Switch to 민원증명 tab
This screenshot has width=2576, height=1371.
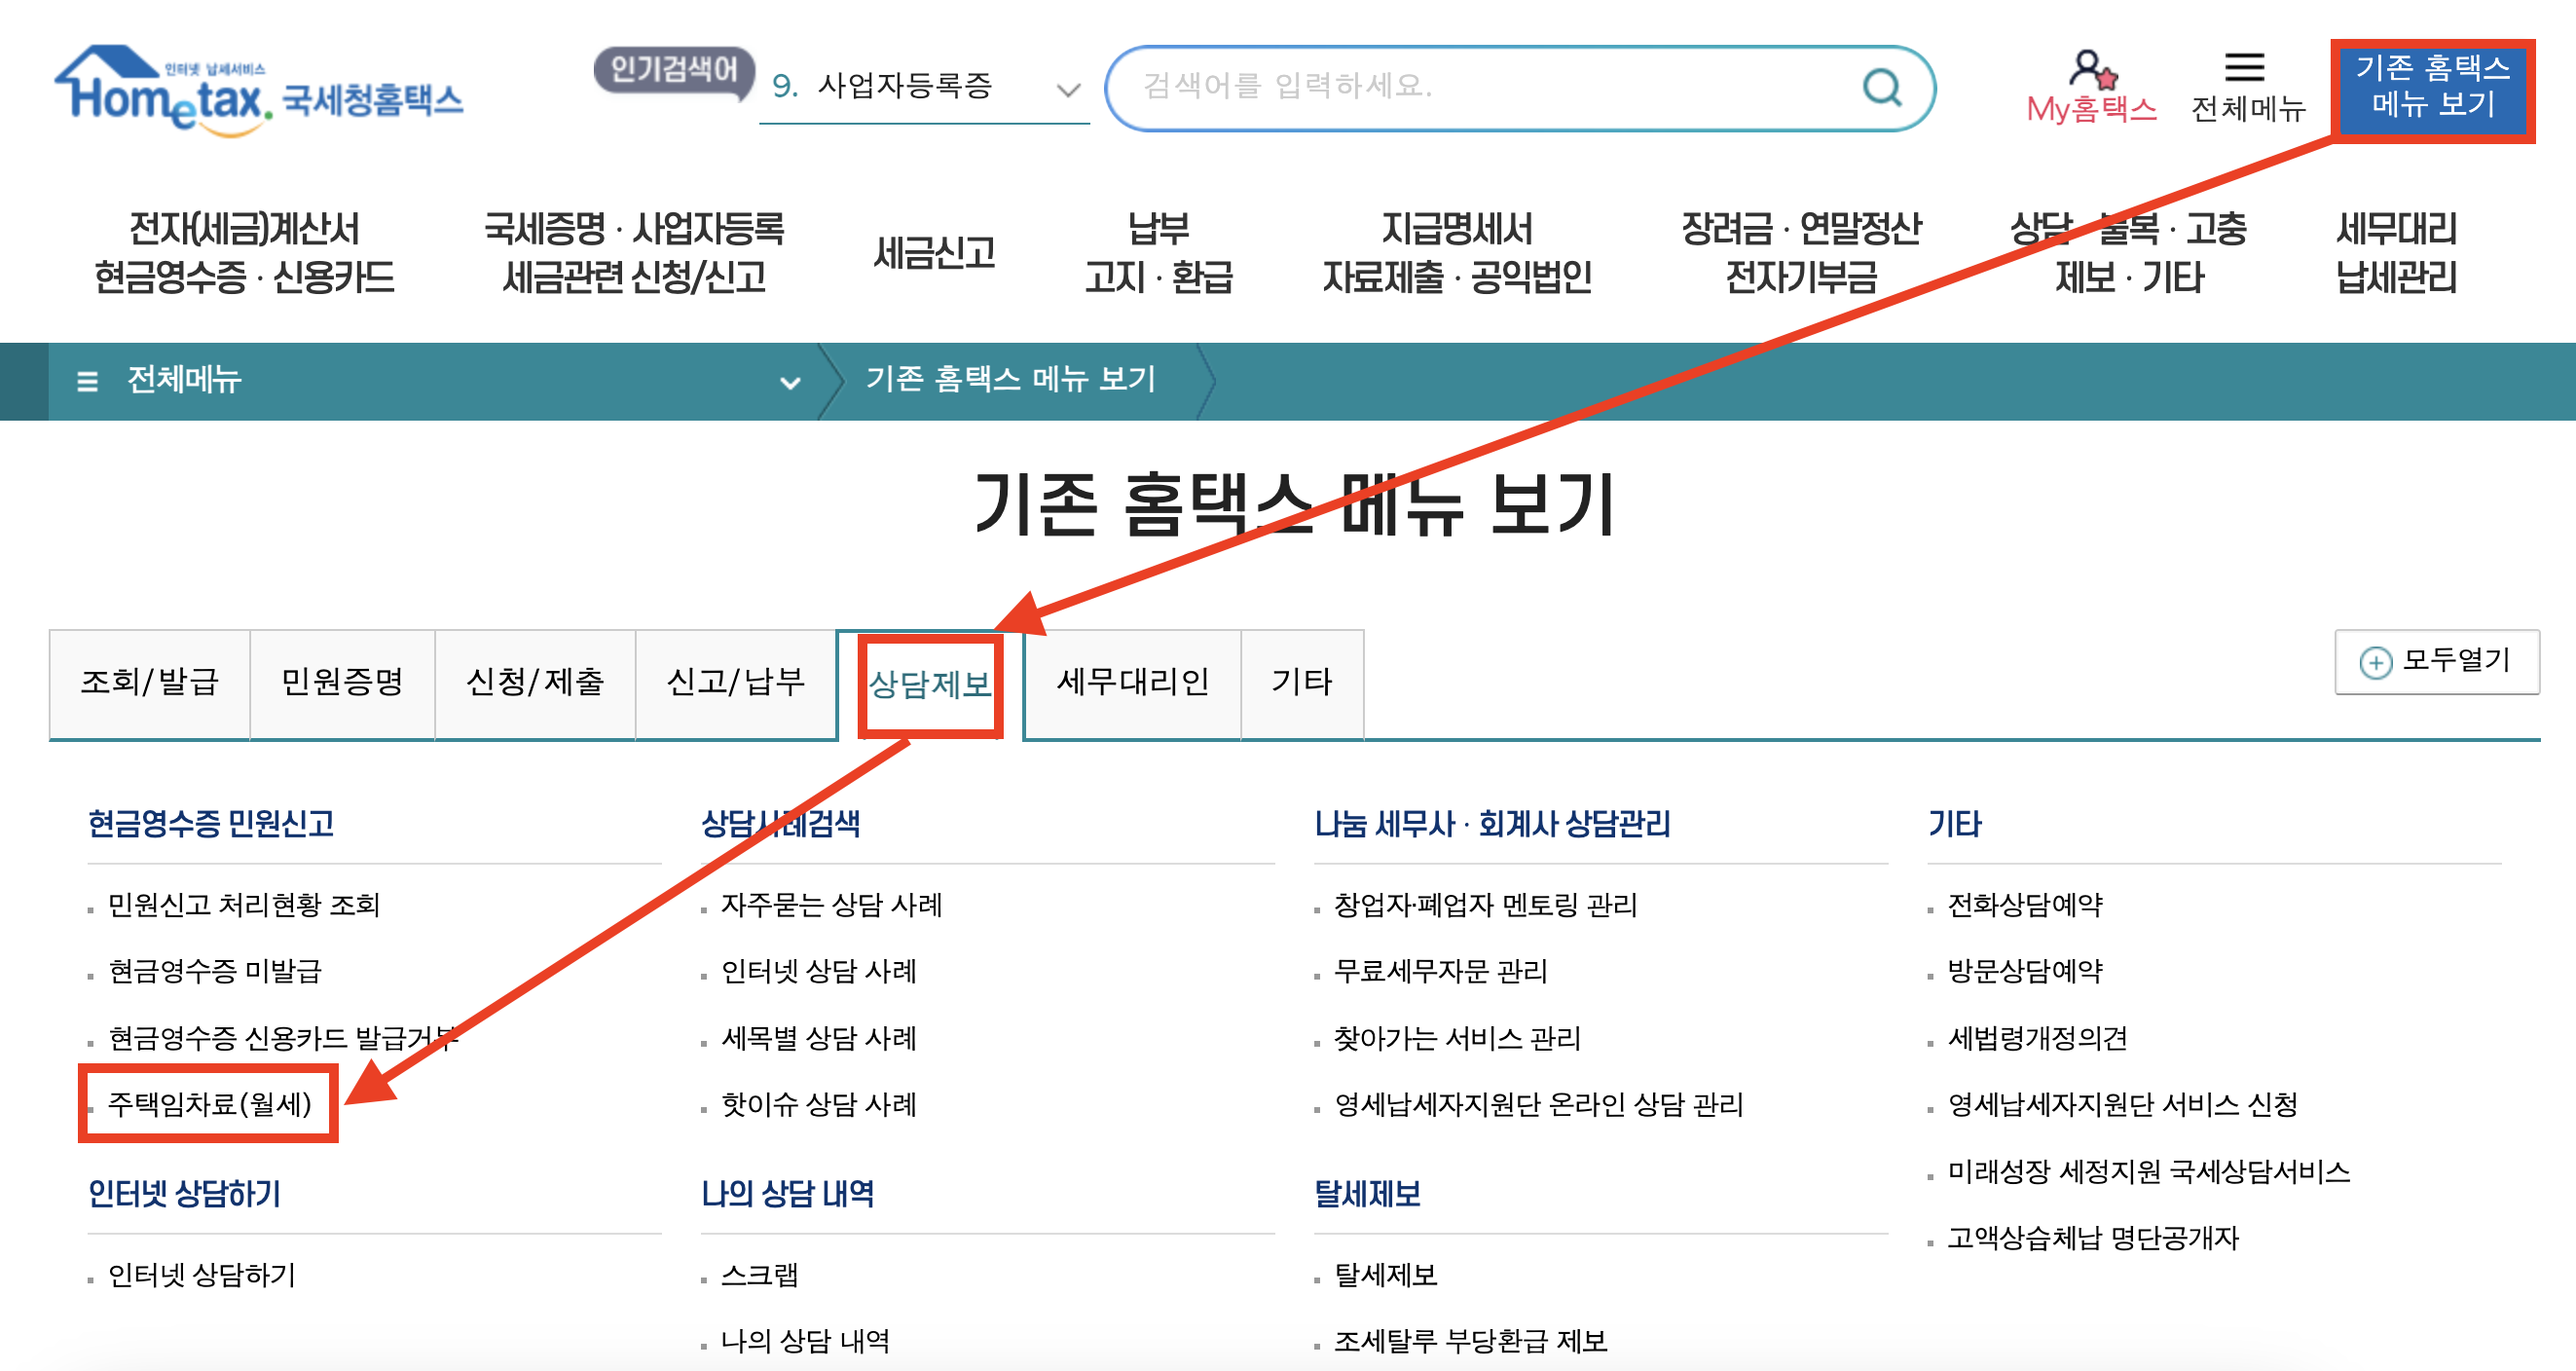(342, 682)
